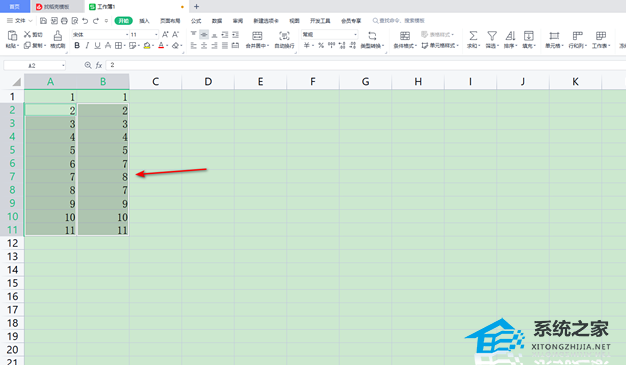Open the number format dropdown

(x=355, y=35)
